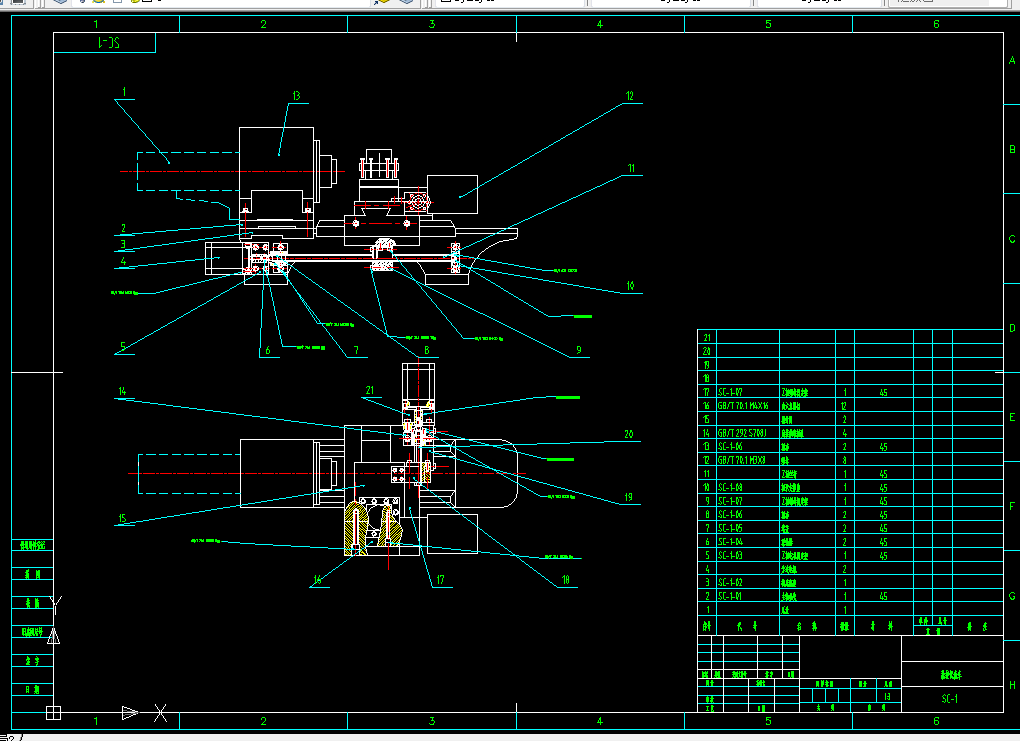The image size is (1020, 741).
Task: Click part balloon number 1 in top view
Action: tap(124, 92)
